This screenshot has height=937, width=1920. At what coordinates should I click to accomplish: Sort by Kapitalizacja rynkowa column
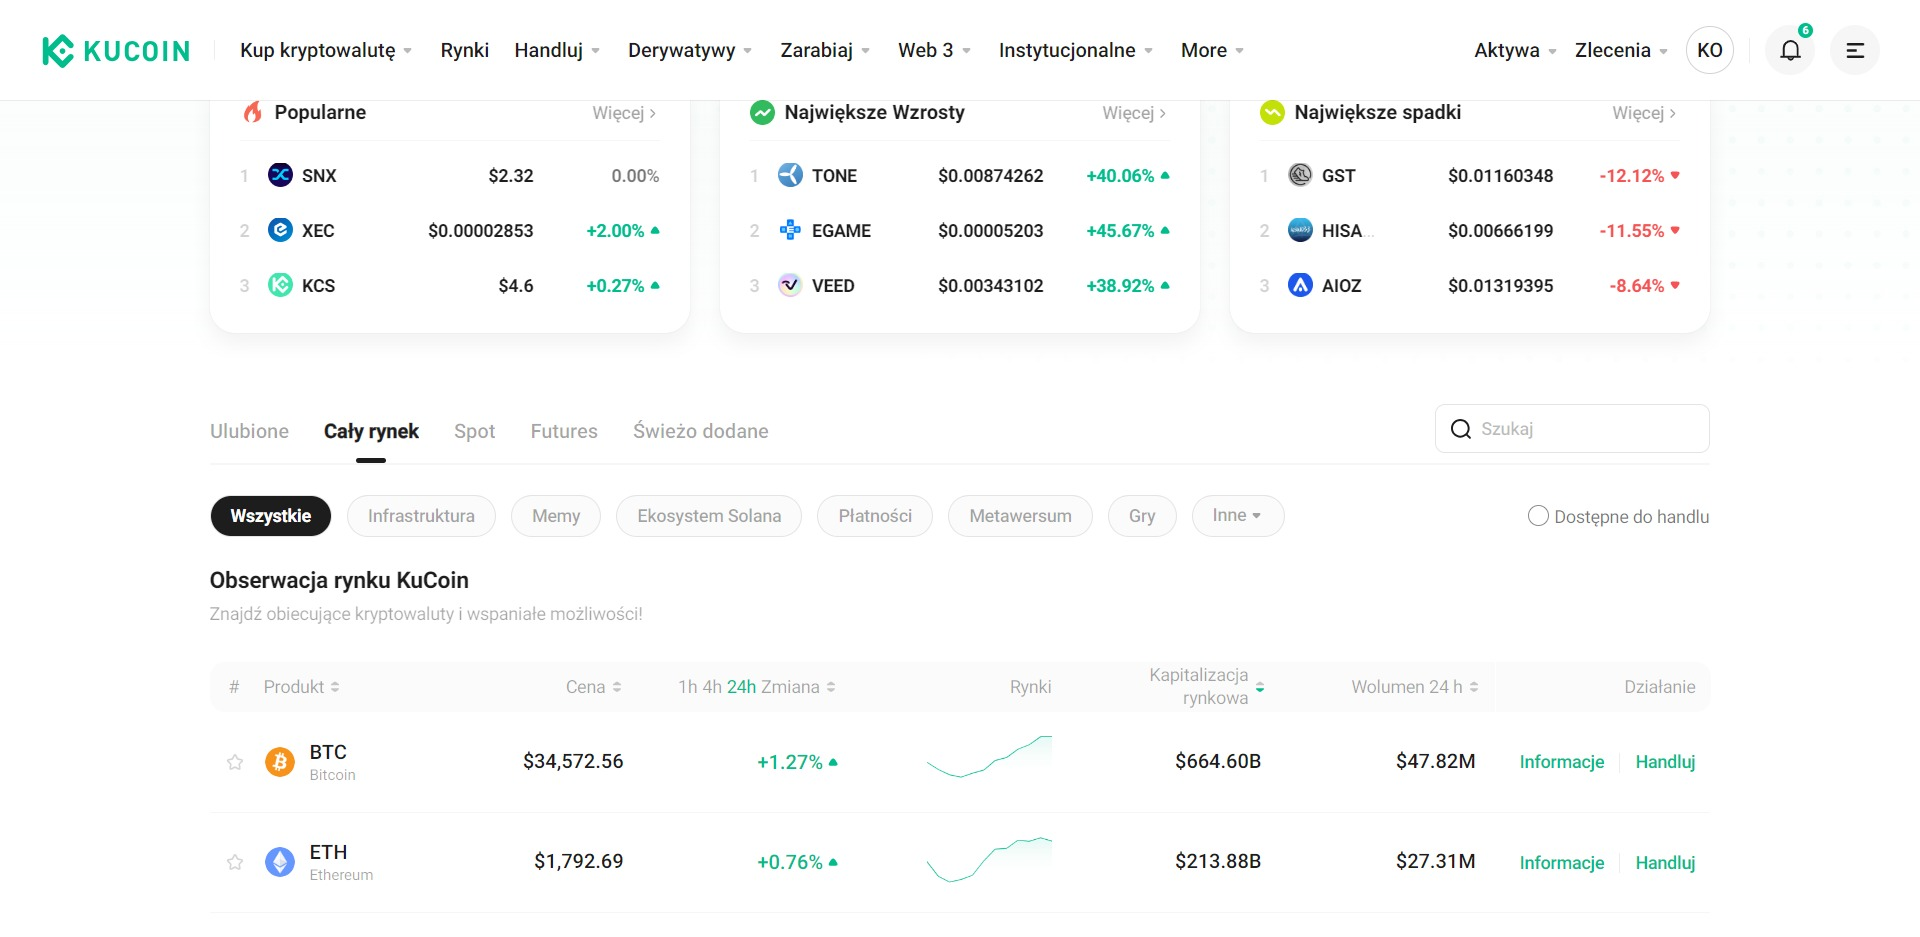click(x=1207, y=687)
